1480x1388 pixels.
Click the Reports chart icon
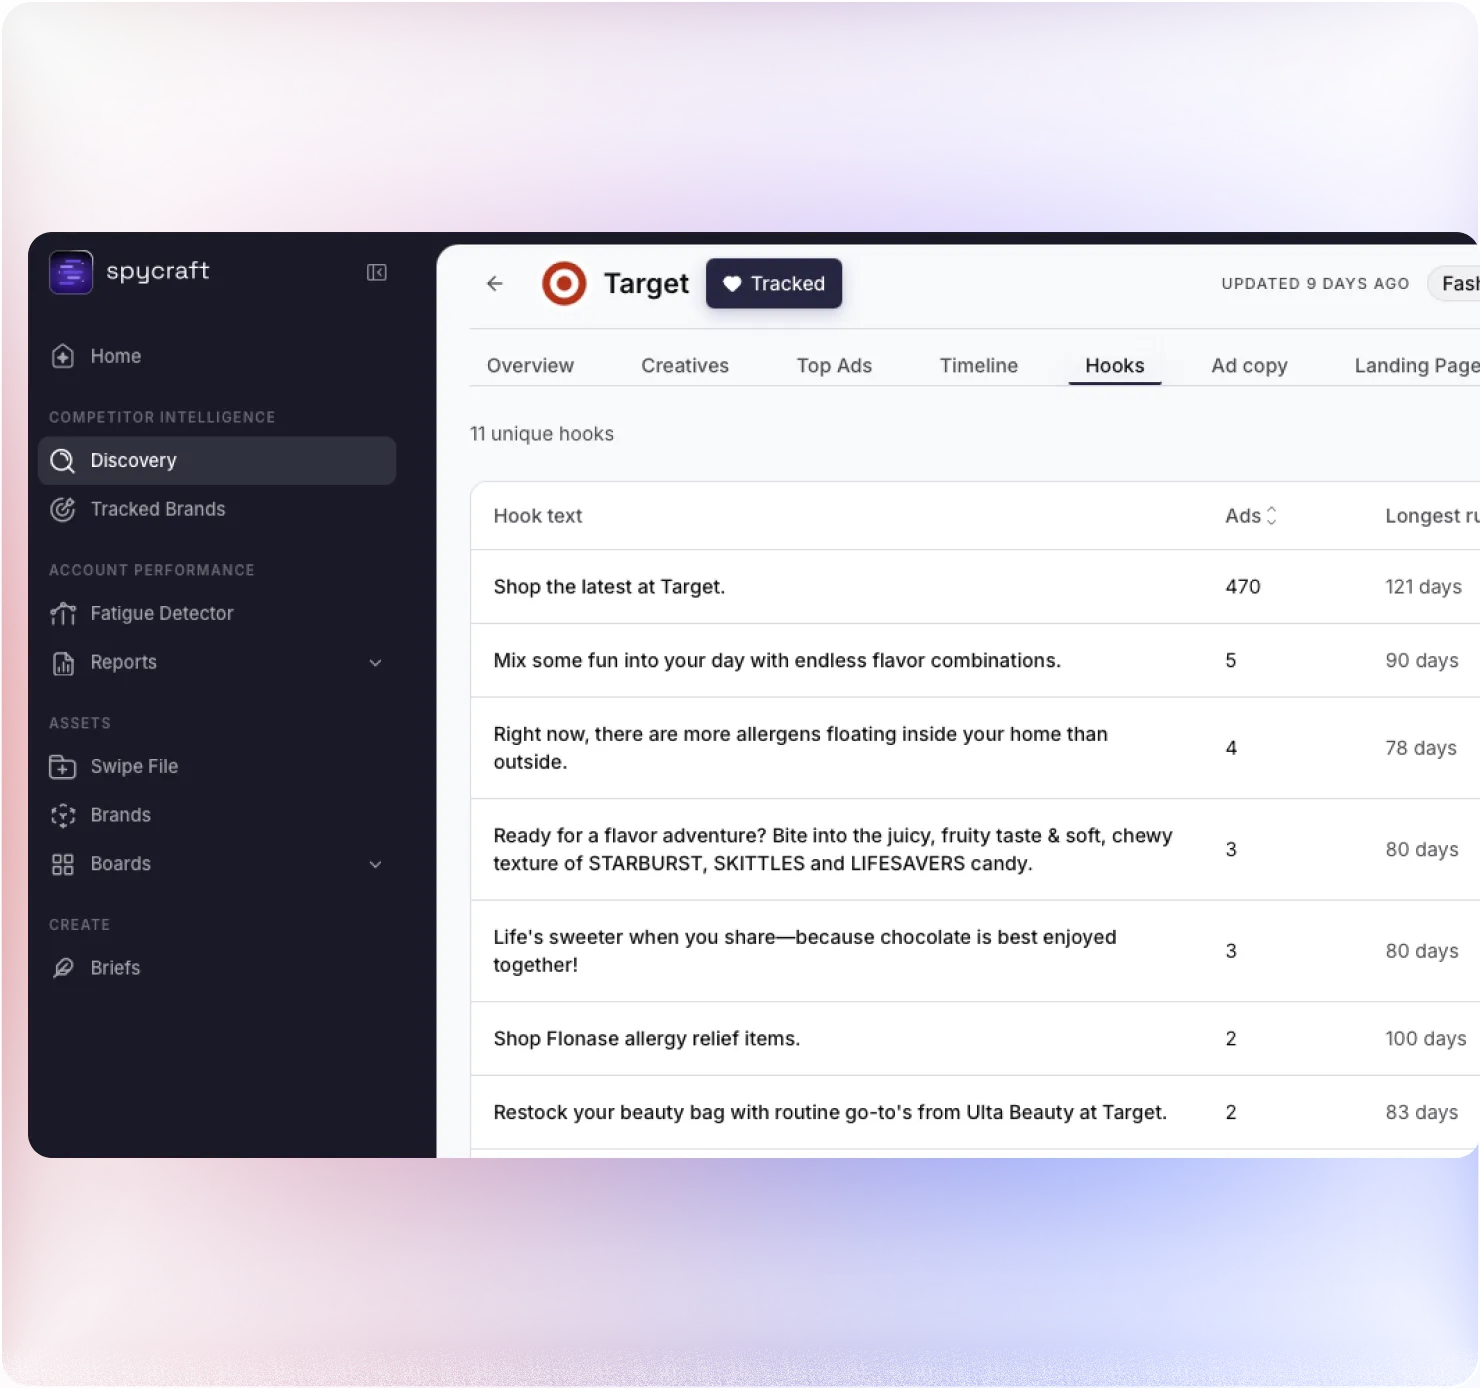[x=63, y=662]
